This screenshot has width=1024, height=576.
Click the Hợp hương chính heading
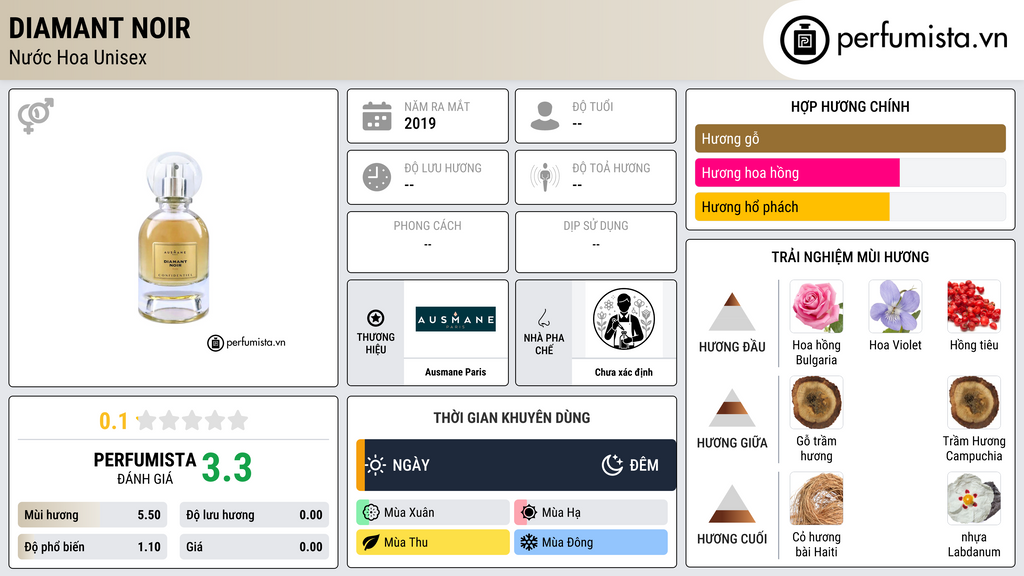tap(850, 106)
